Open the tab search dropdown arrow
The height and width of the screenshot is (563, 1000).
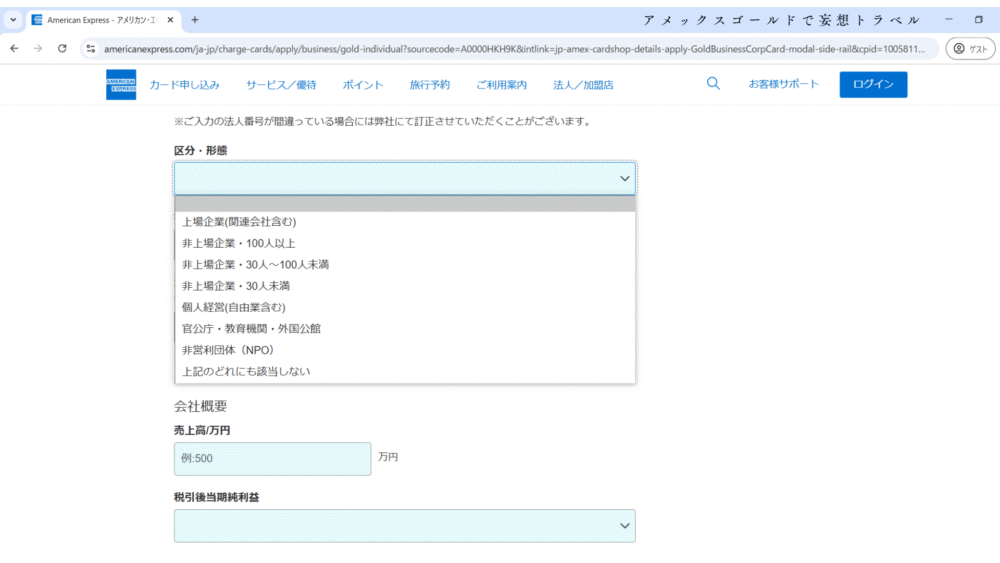13,20
